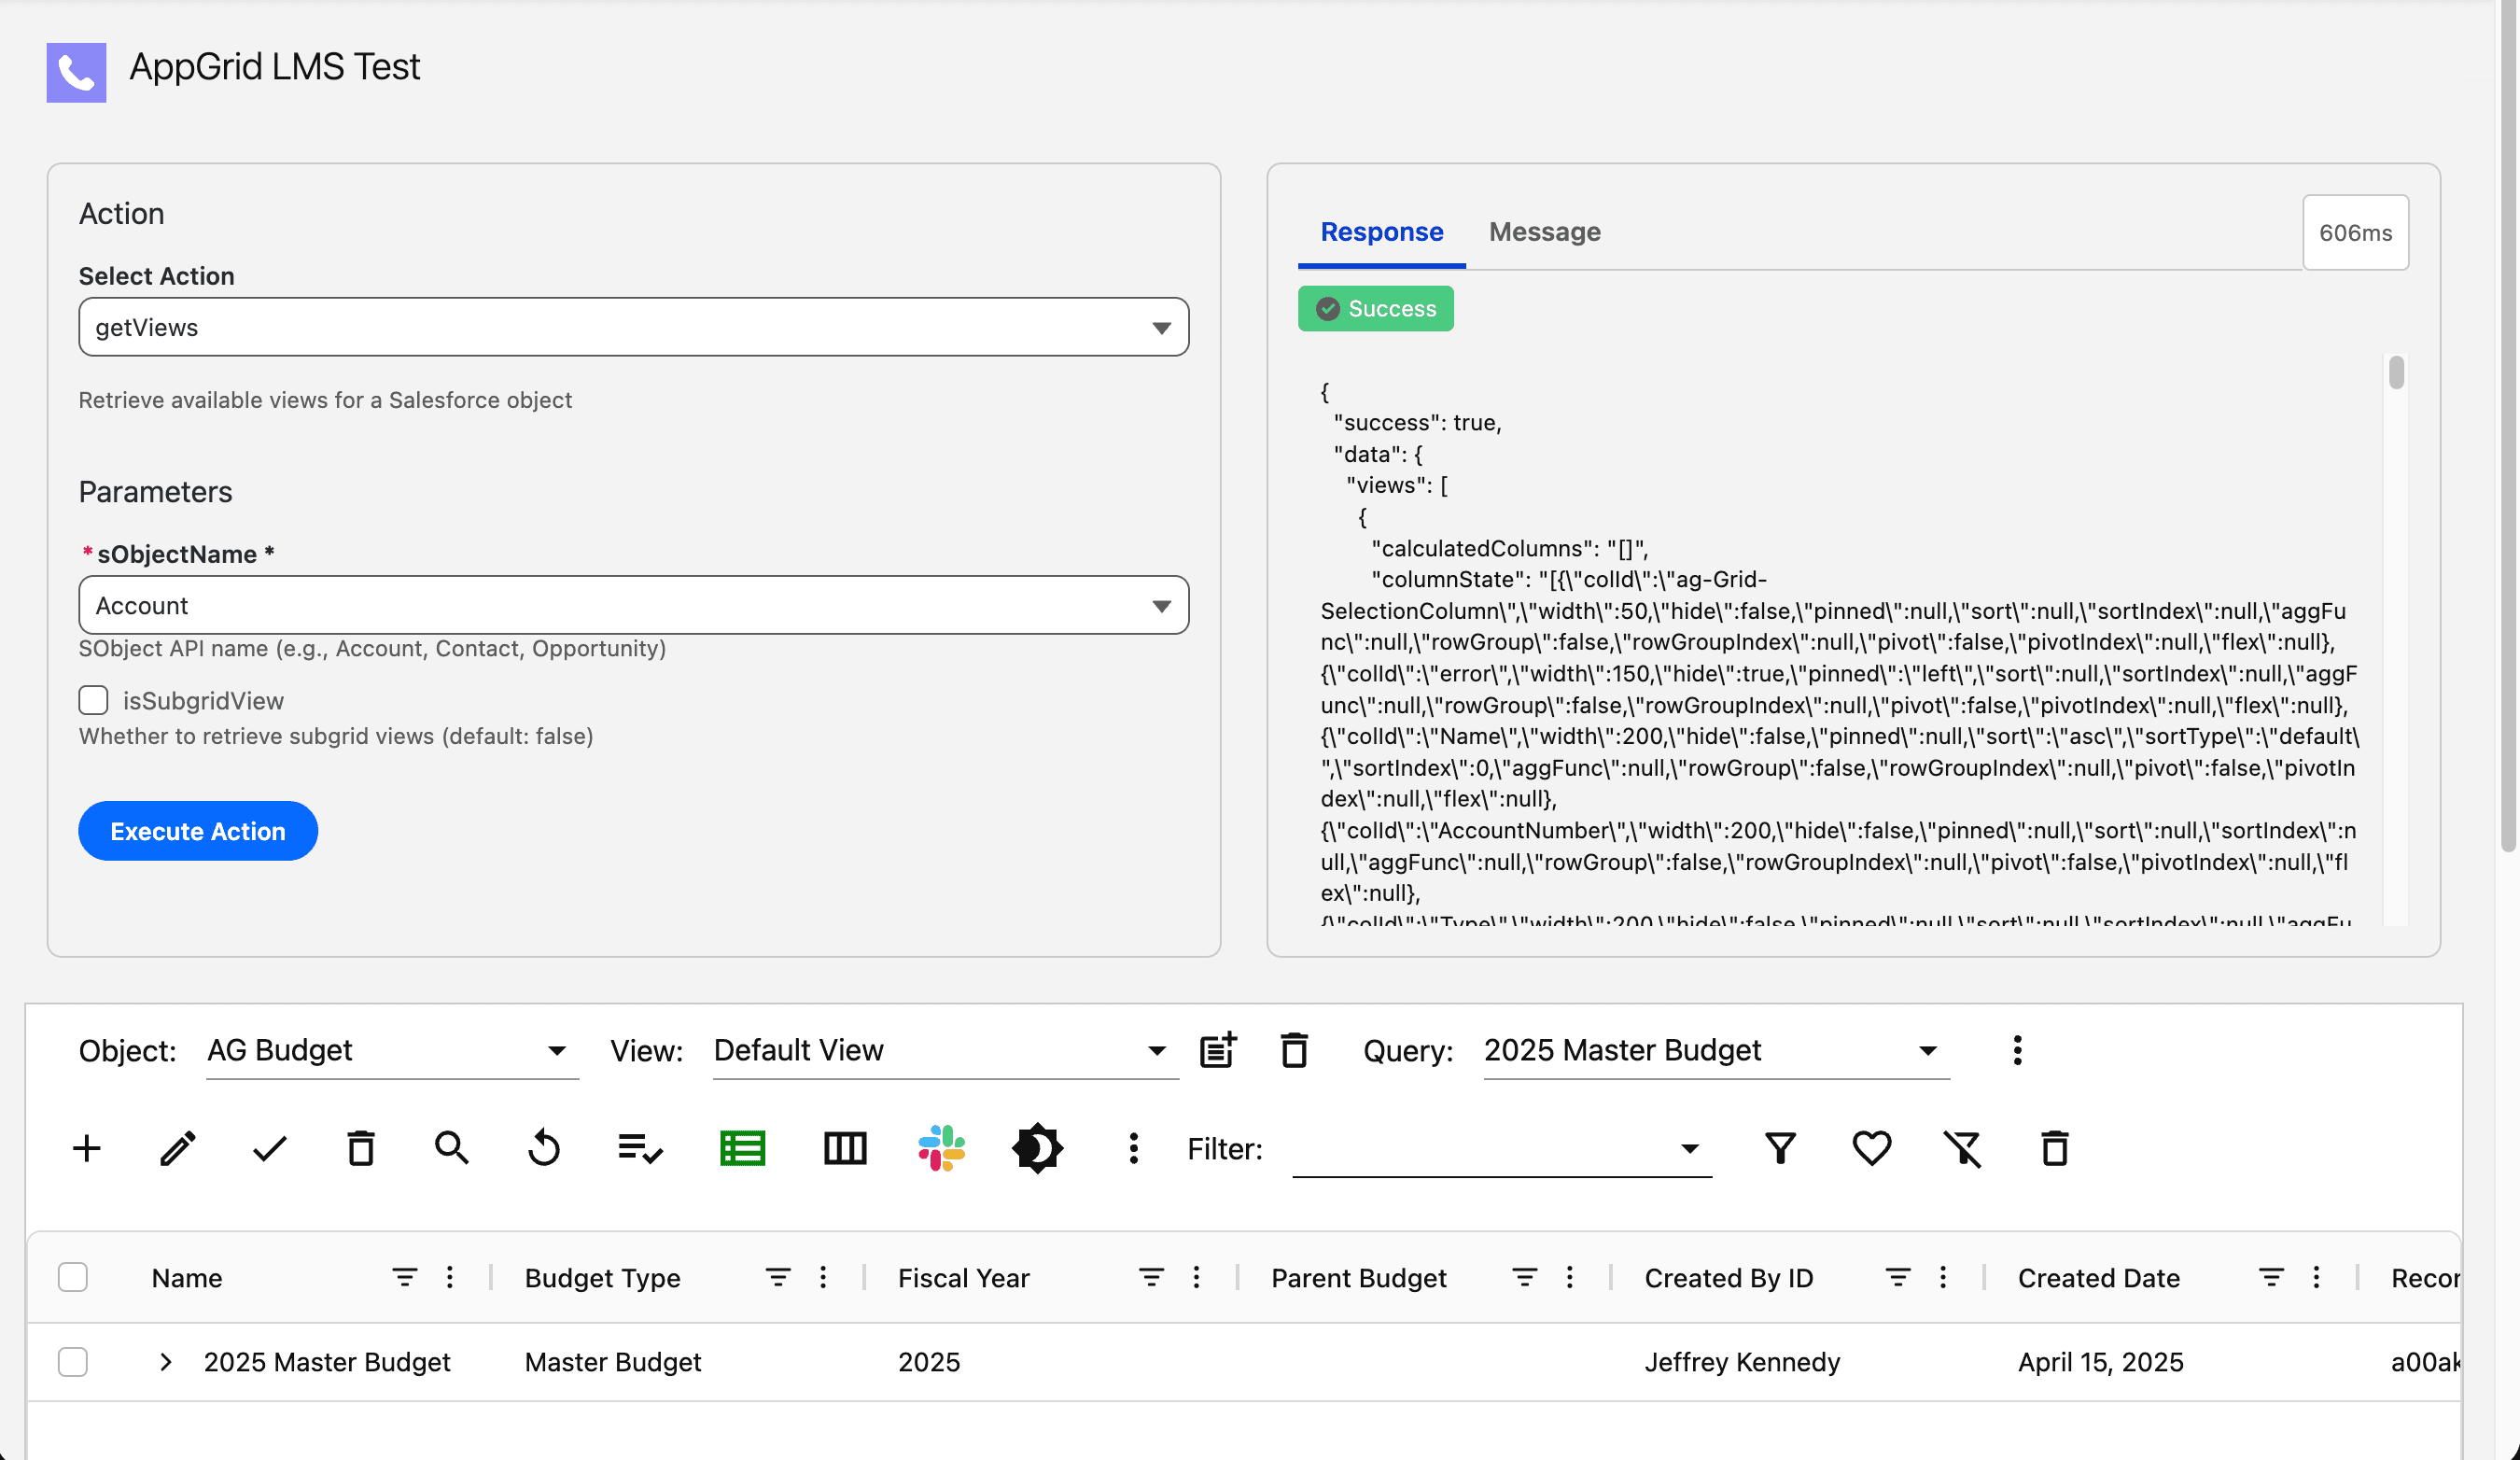
Task: Click the columns layout icon
Action: point(845,1148)
